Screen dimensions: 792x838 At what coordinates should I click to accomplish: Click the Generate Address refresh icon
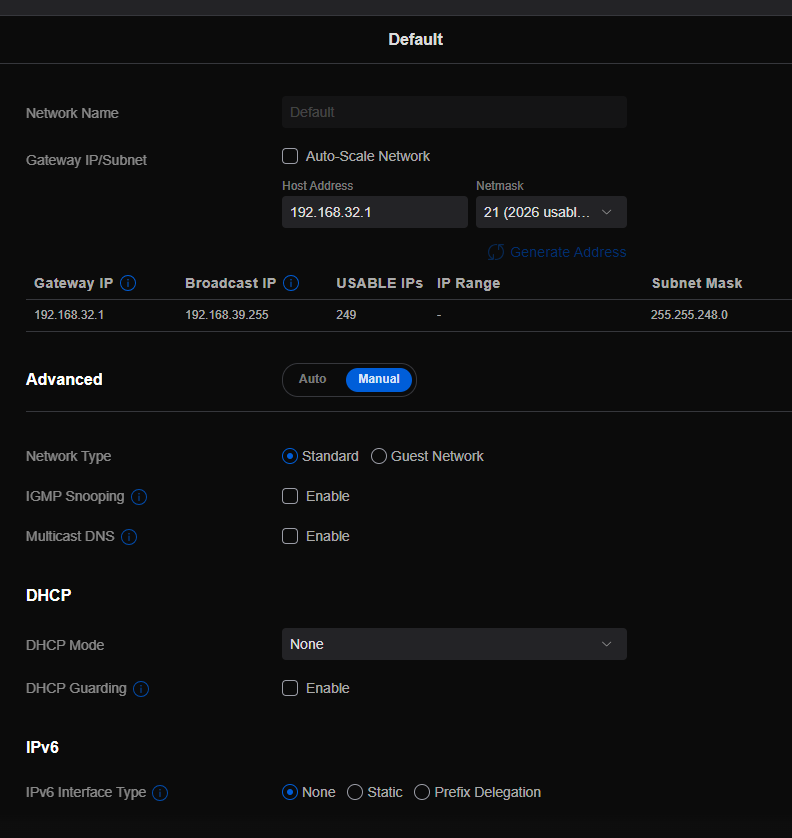pyautogui.click(x=496, y=252)
